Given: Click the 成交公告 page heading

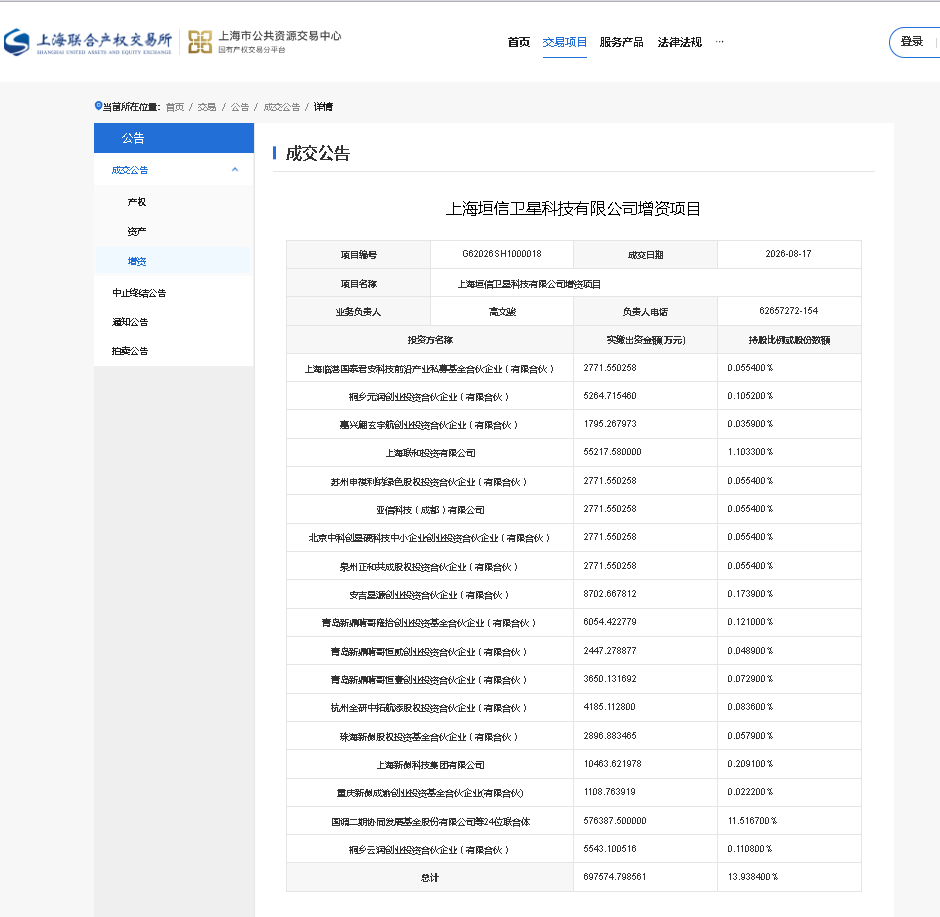Looking at the screenshot, I should tap(318, 153).
